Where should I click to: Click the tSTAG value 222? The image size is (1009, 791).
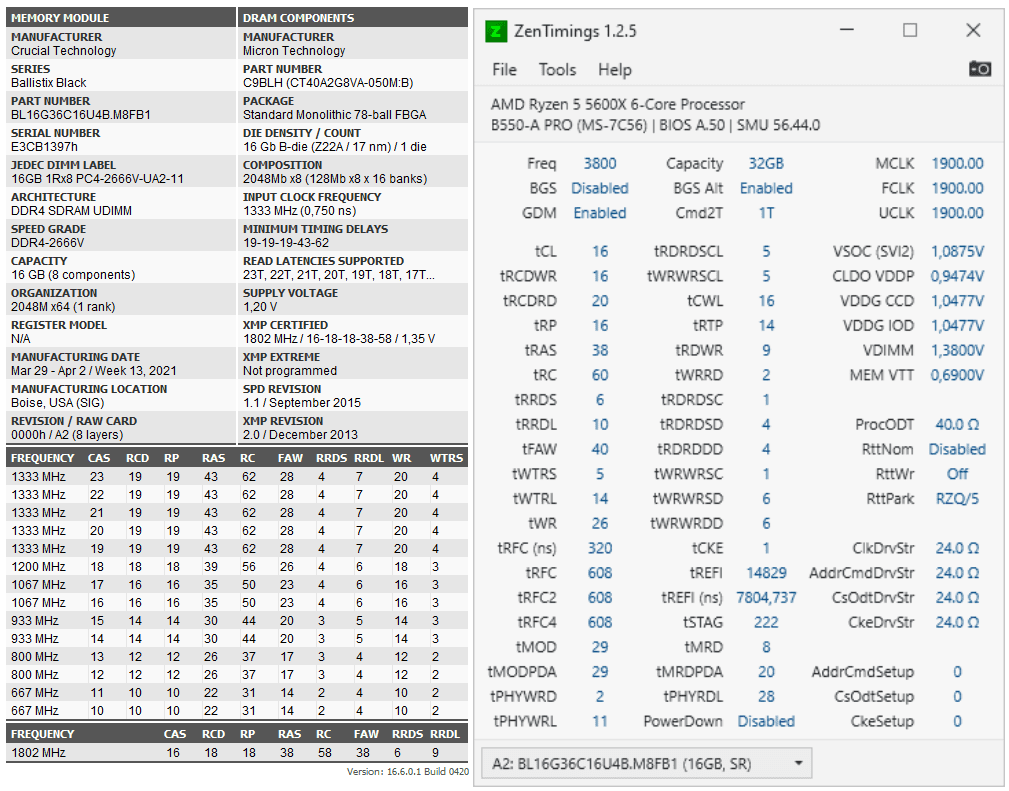click(x=766, y=622)
